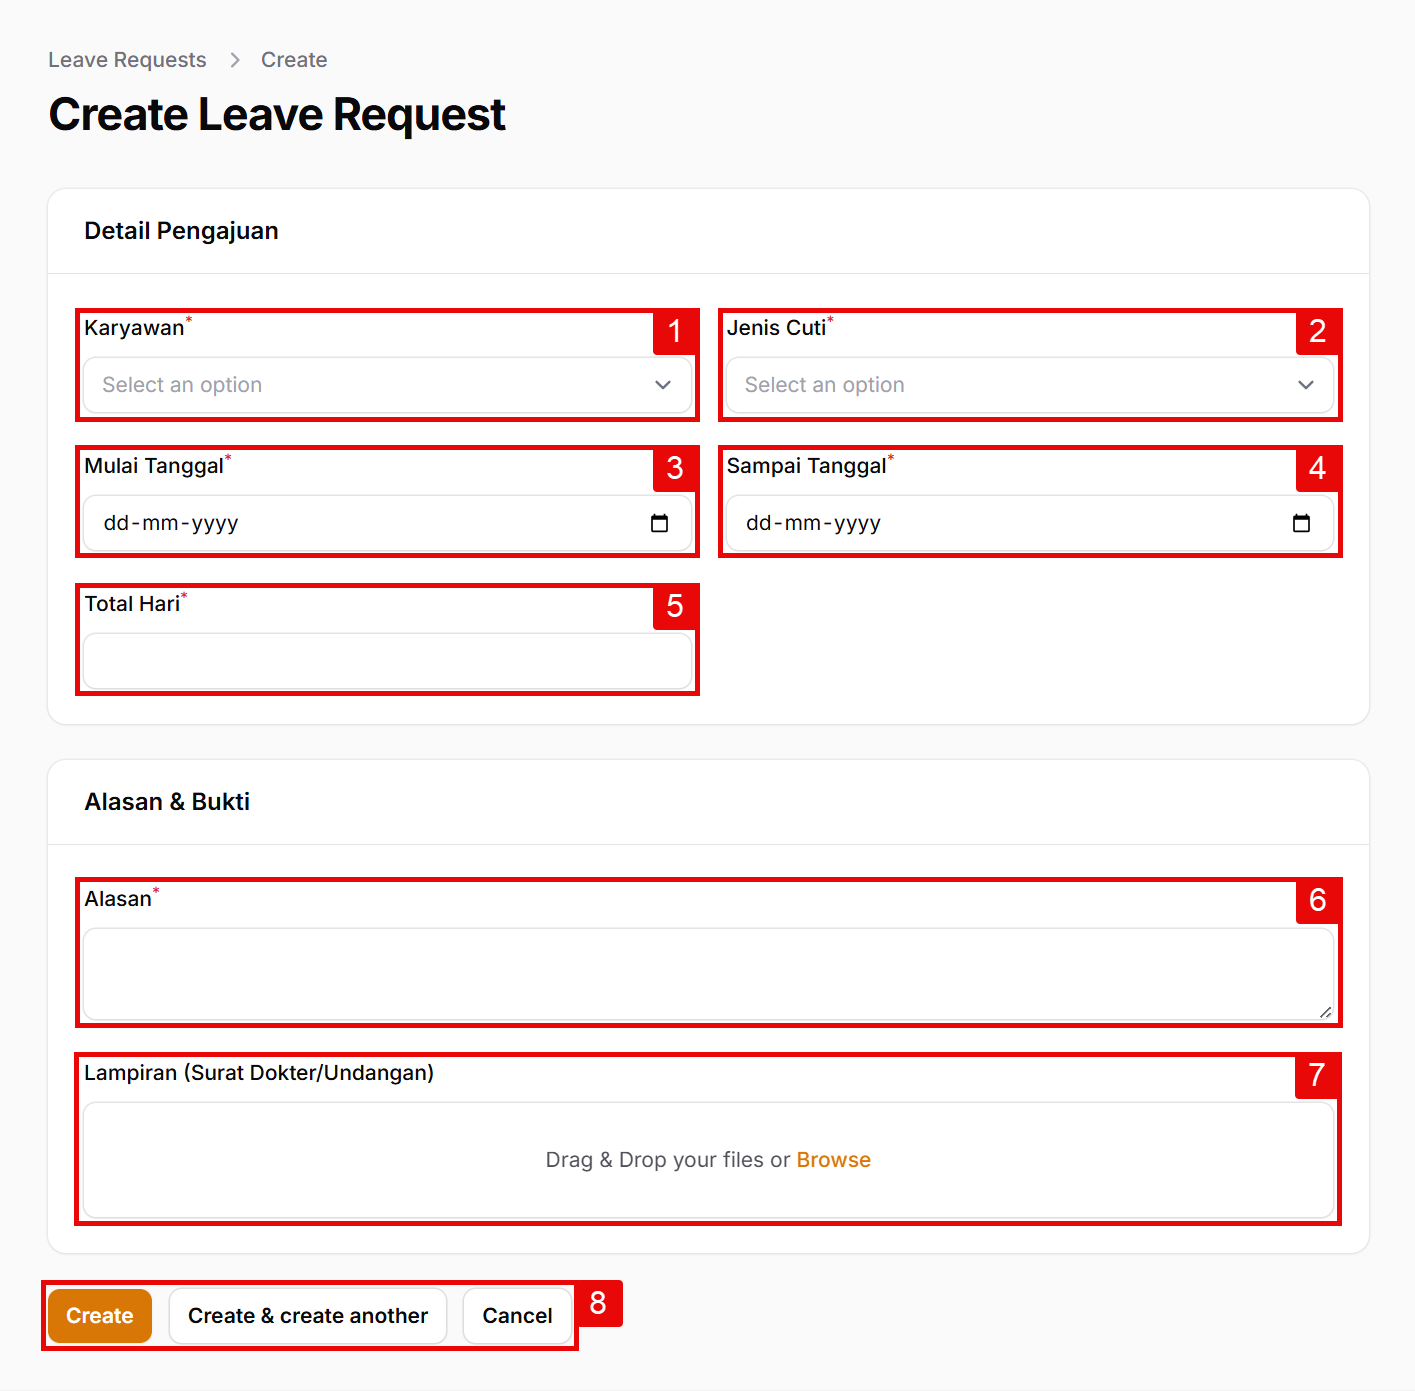Focus the Sampai Tanggal date field
The width and height of the screenshot is (1415, 1391).
1000,523
